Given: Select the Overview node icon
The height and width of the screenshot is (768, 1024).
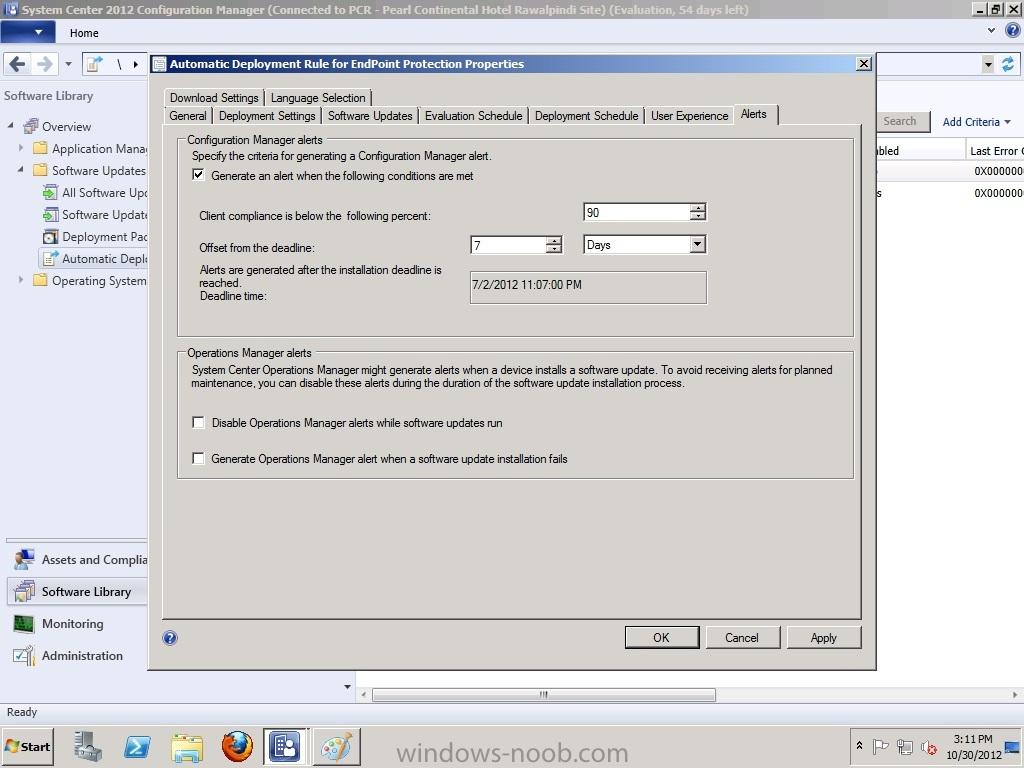Looking at the screenshot, I should (x=31, y=126).
